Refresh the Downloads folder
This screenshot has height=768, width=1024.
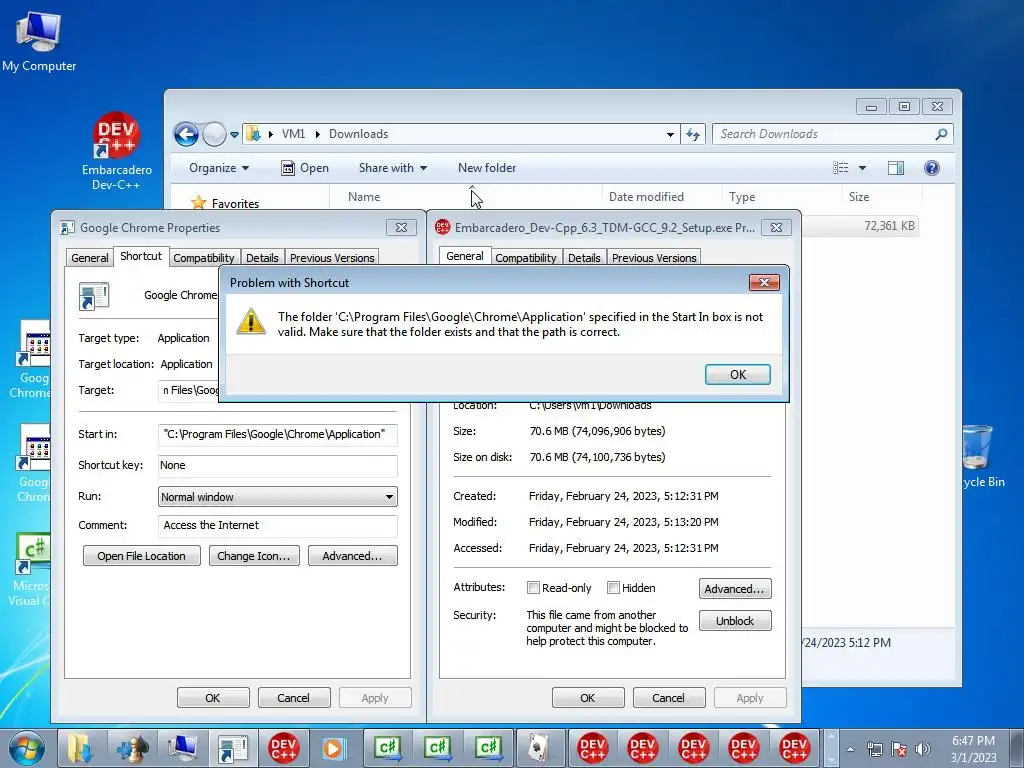(693, 135)
